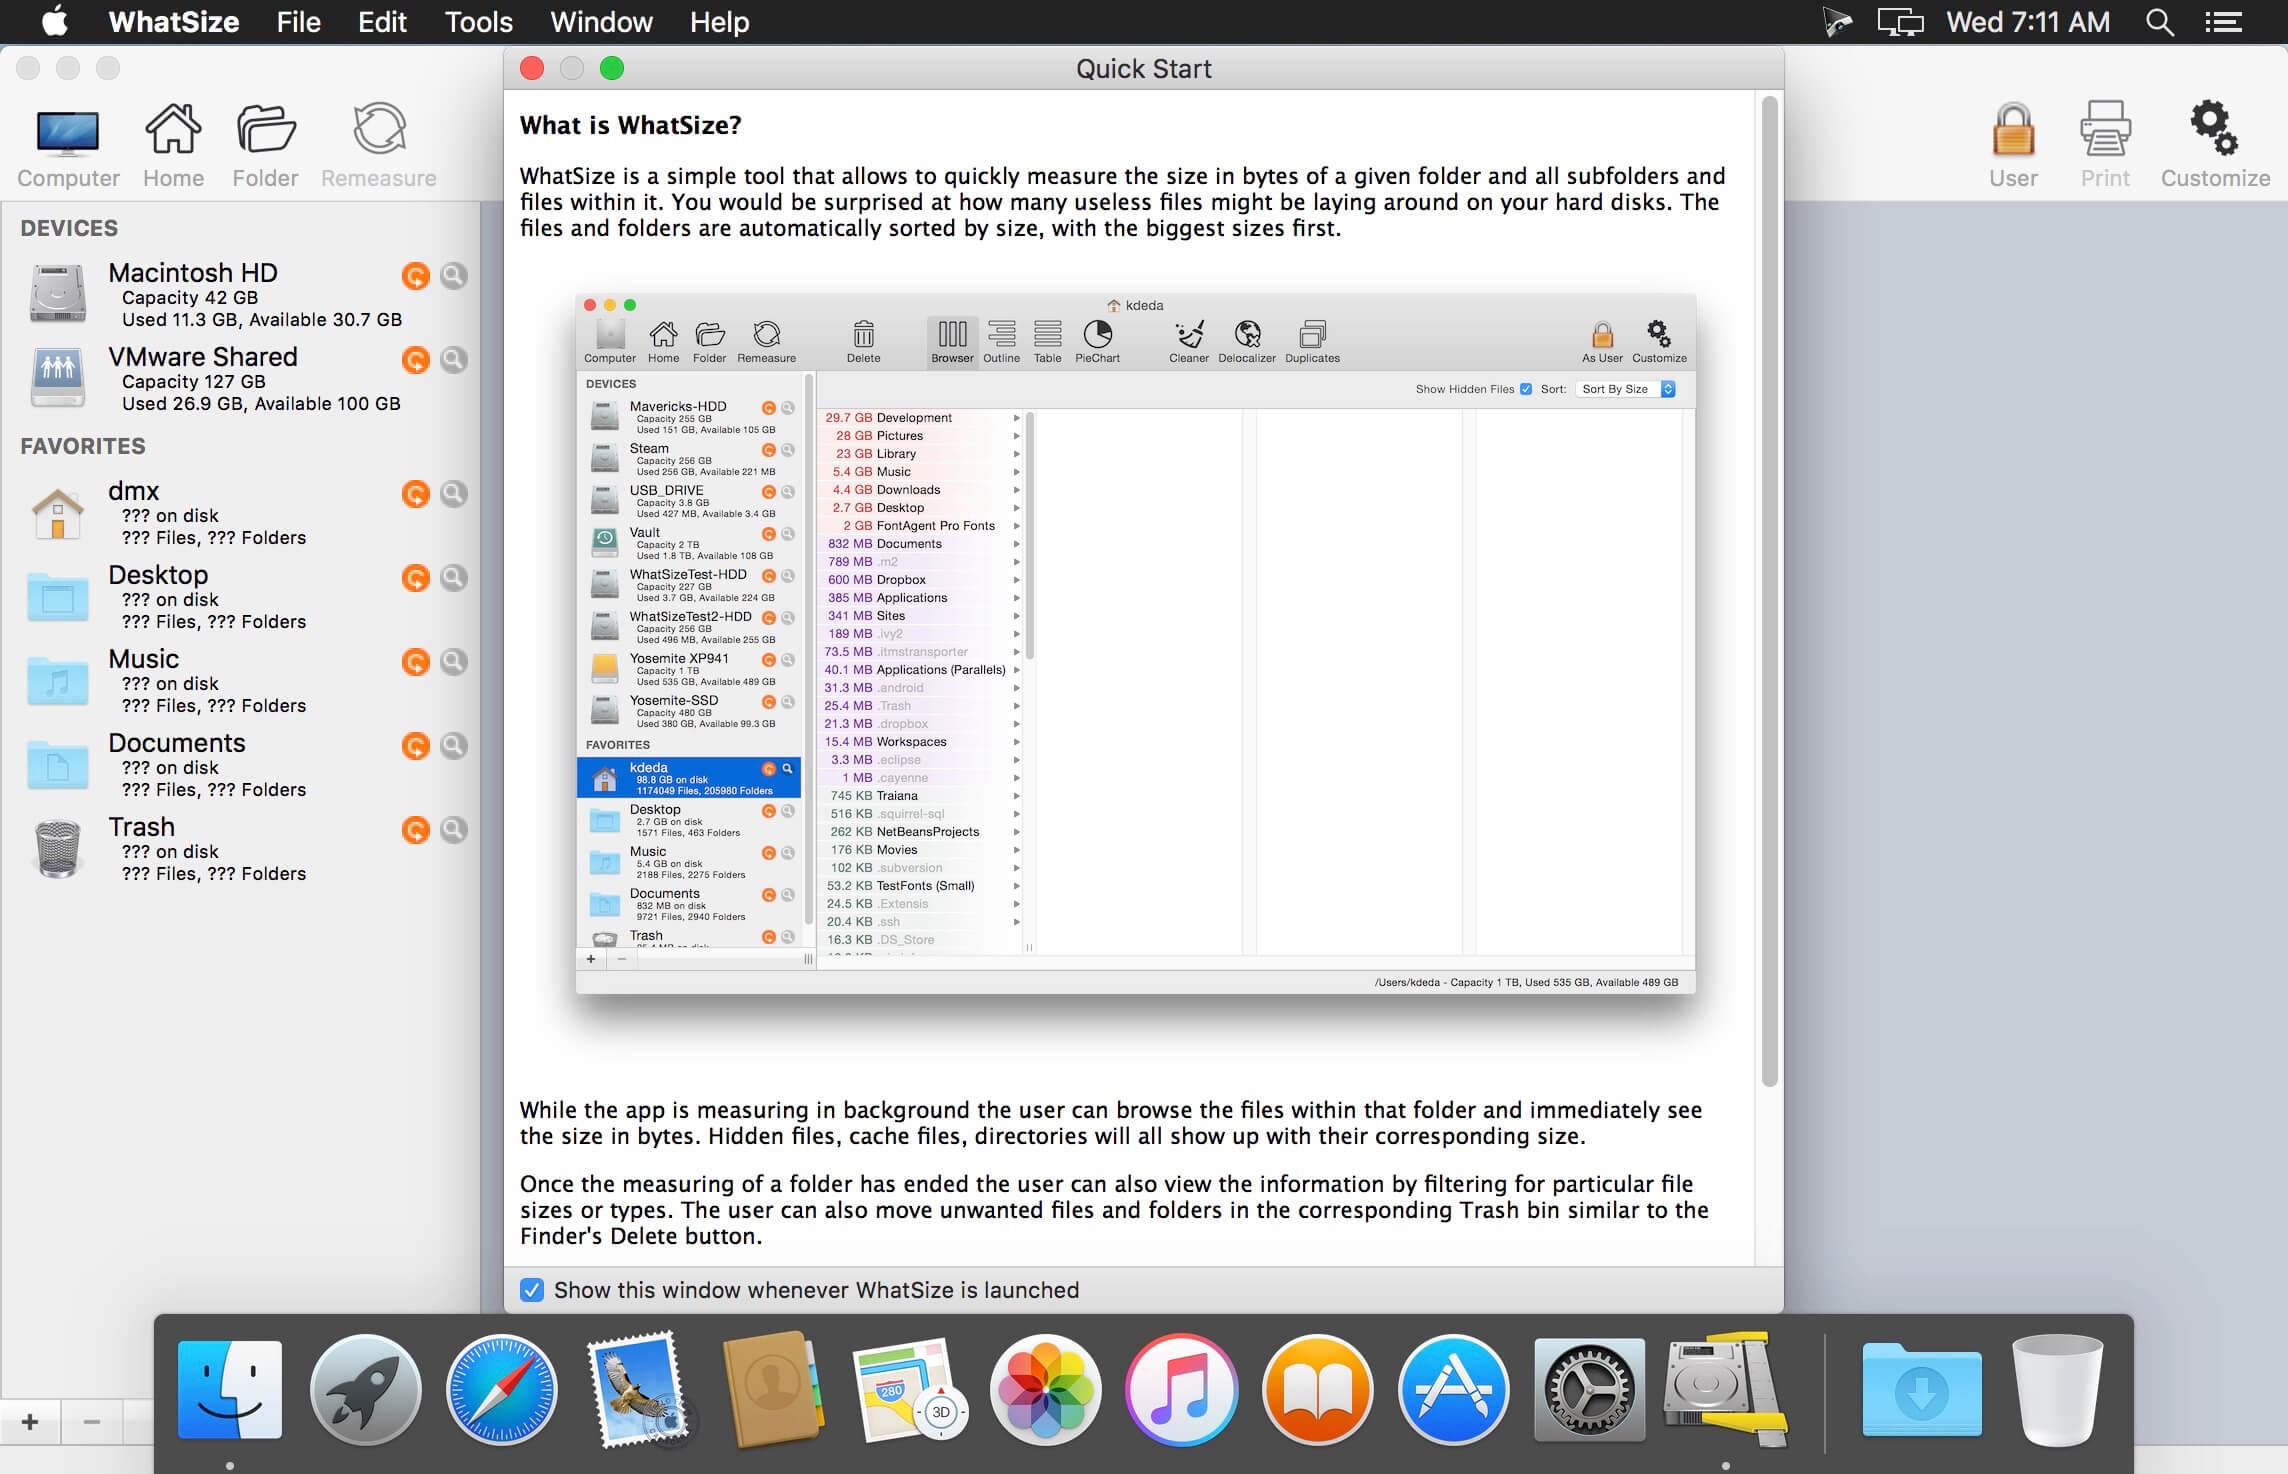Open the Edit menu
The width and height of the screenshot is (2288, 1474).
tap(382, 22)
